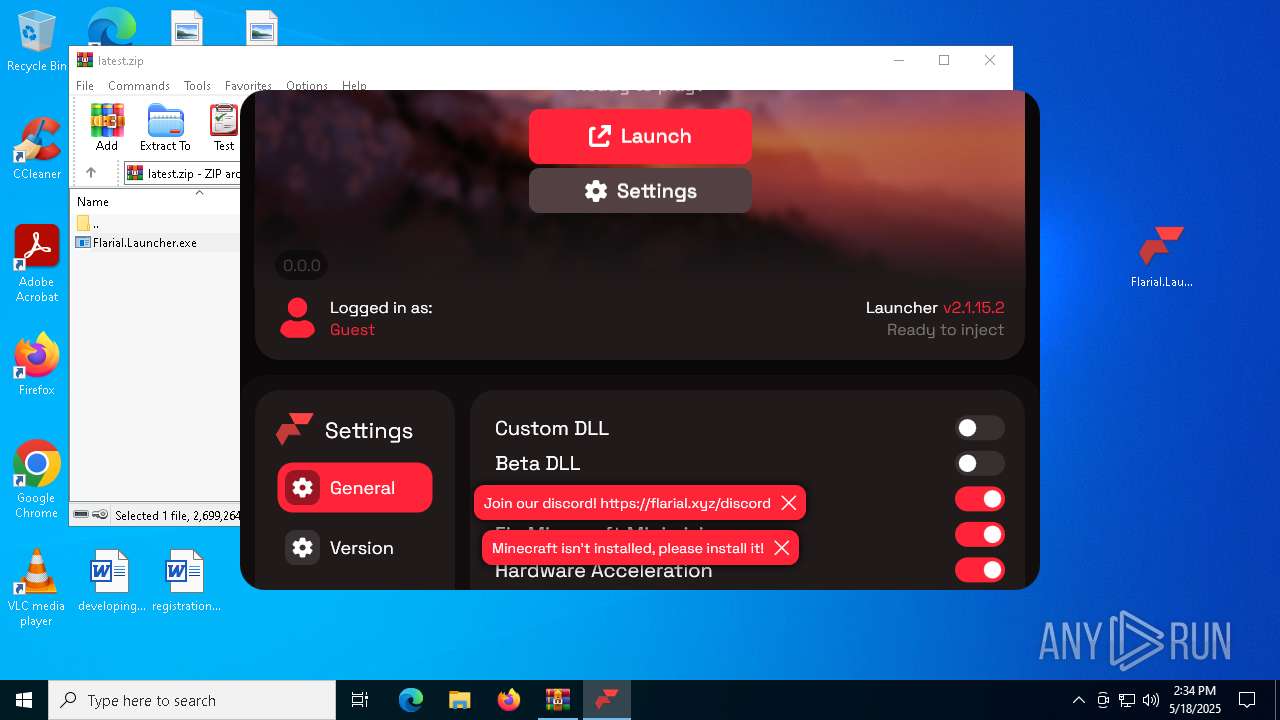The image size is (1280, 720).
Task: Open the WinRAR Commands menu
Action: tap(139, 86)
